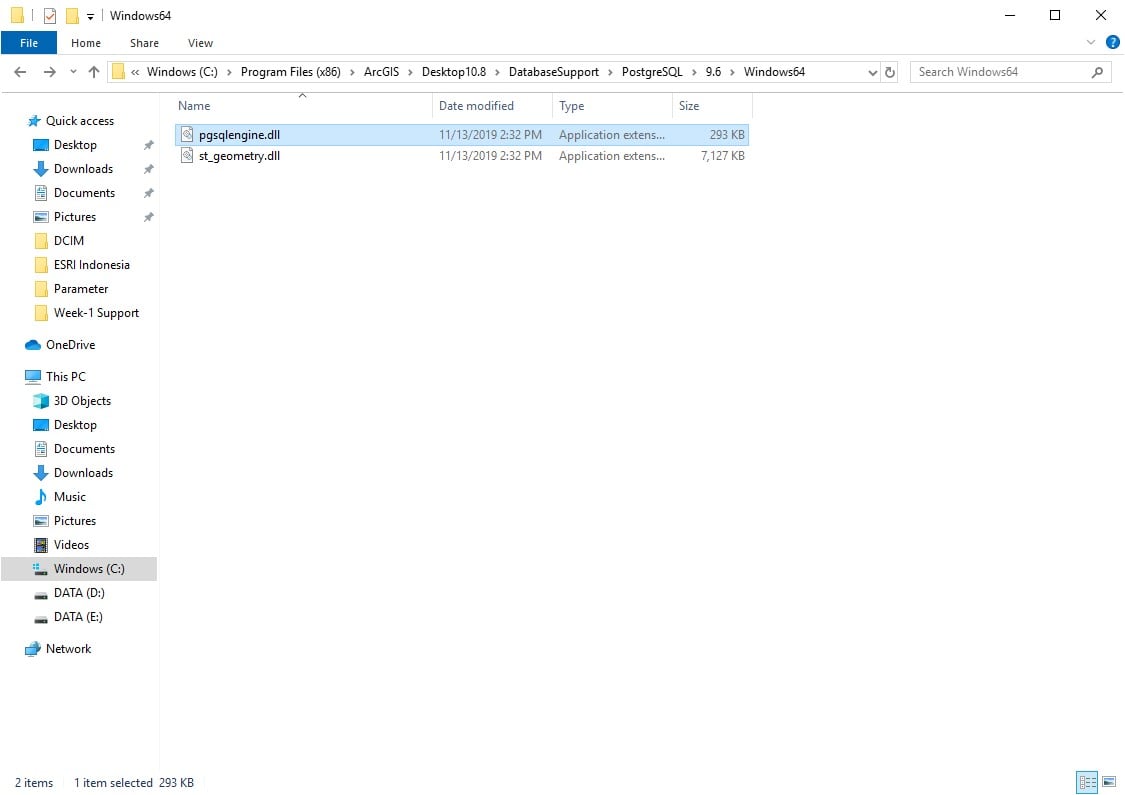Customize Quick Access Toolbar dropdown
Screen dimensions: 1125x795
90,16
